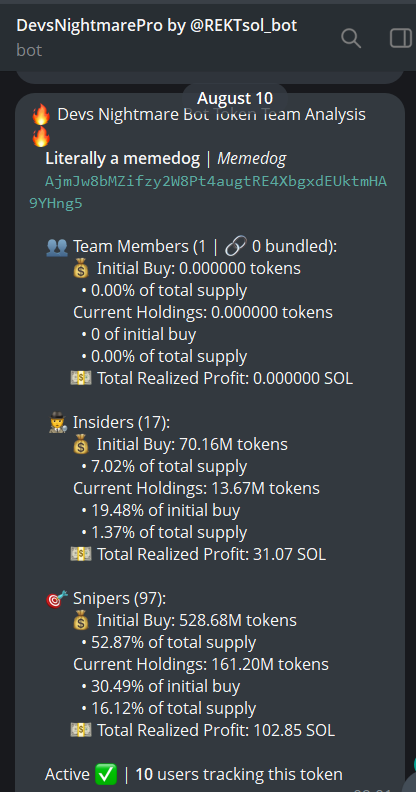Viewport: 416px width, 792px height.
Task: Click the green Active checkmark emoji
Action: [106, 774]
